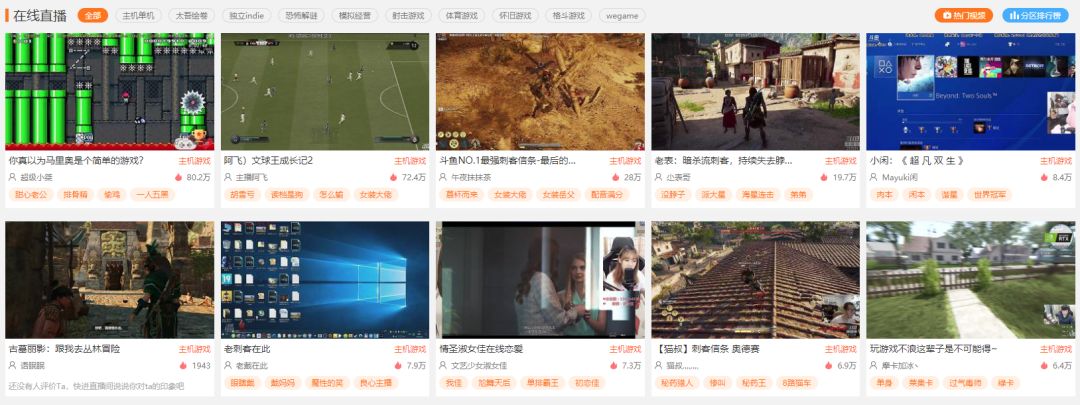Click streamer avatar icon beside 小表哥

pos(659,177)
